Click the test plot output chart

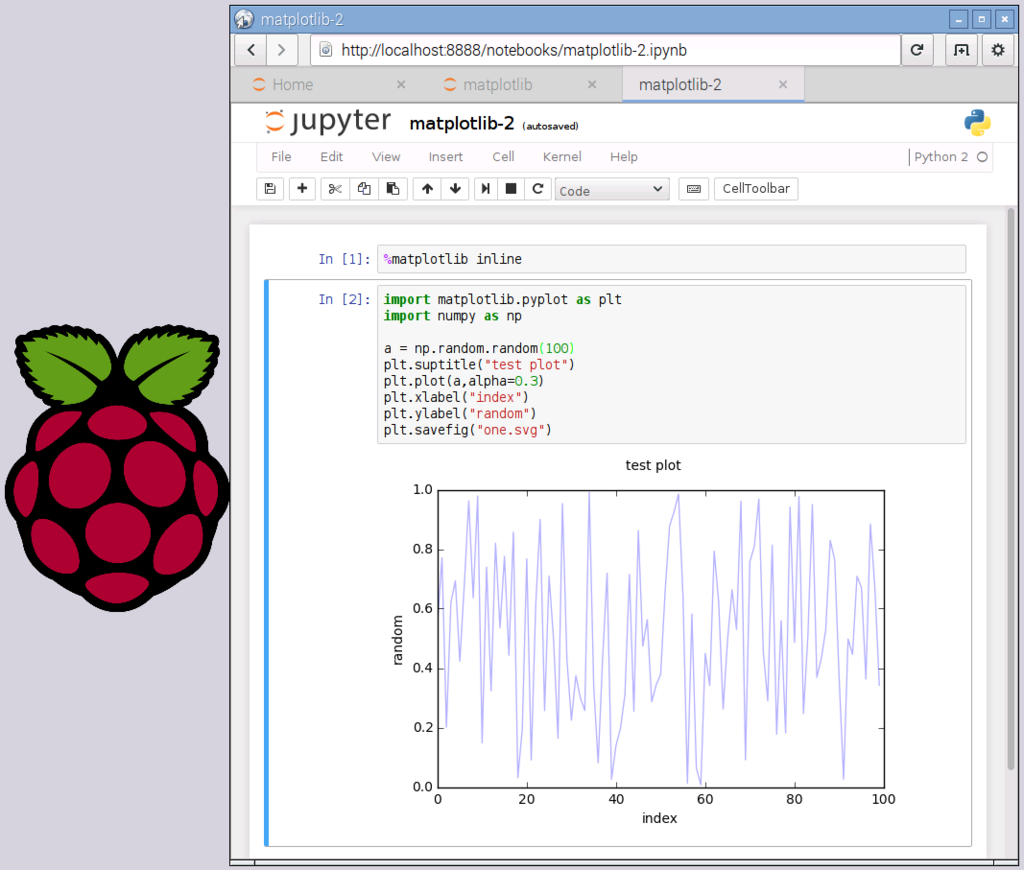(643, 641)
